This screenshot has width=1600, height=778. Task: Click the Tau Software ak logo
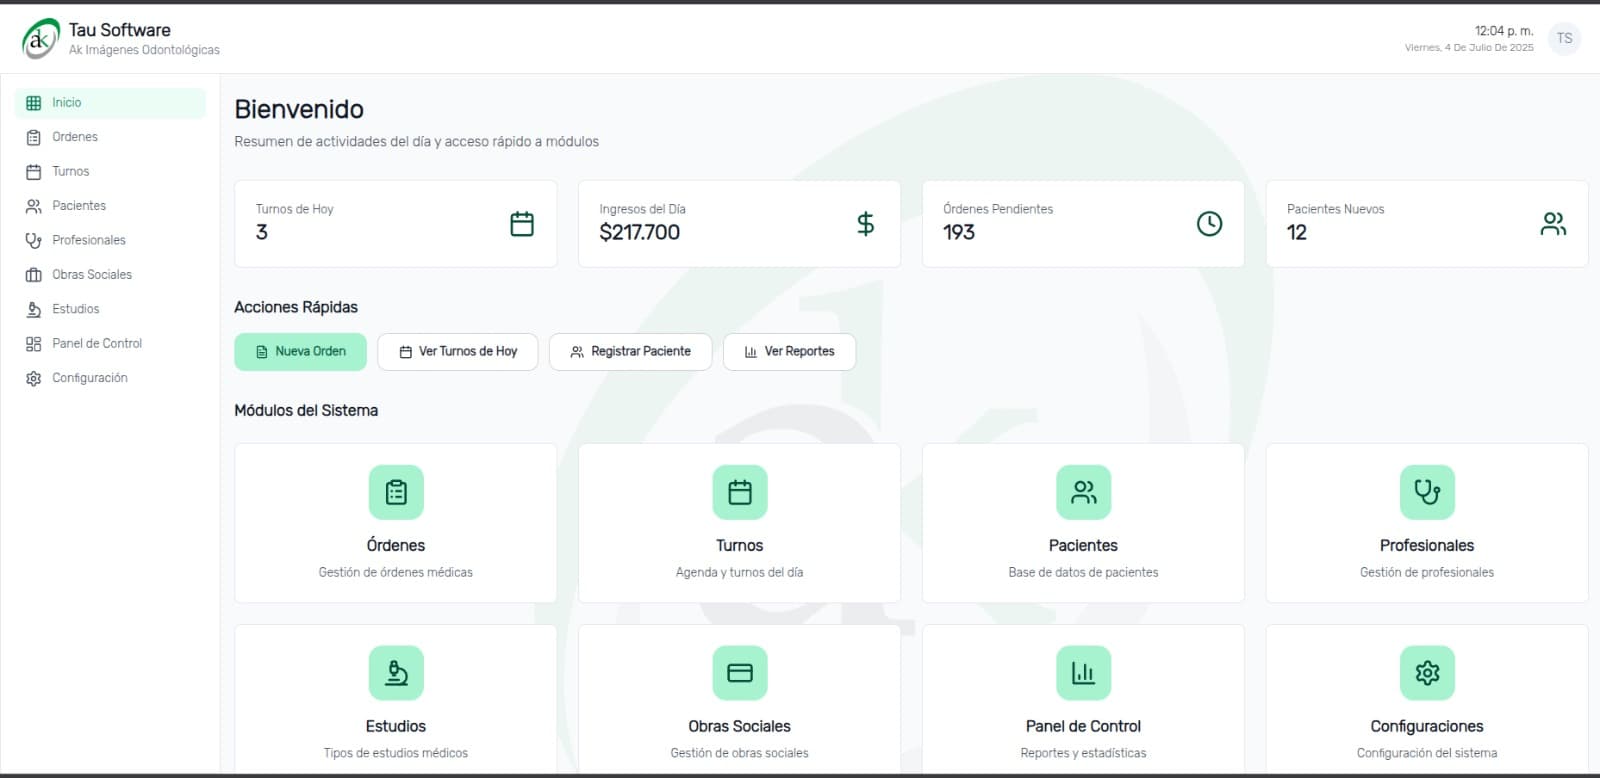40,39
